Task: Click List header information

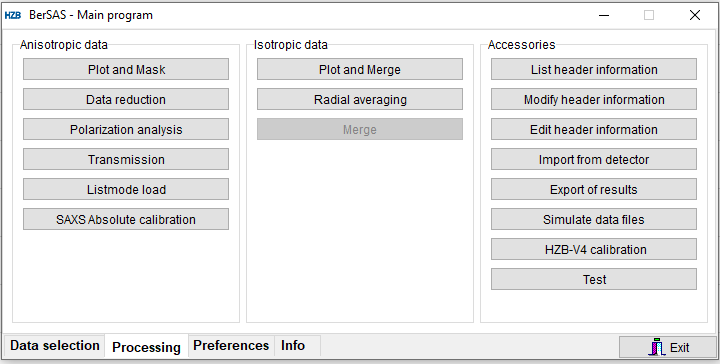Action: point(594,69)
